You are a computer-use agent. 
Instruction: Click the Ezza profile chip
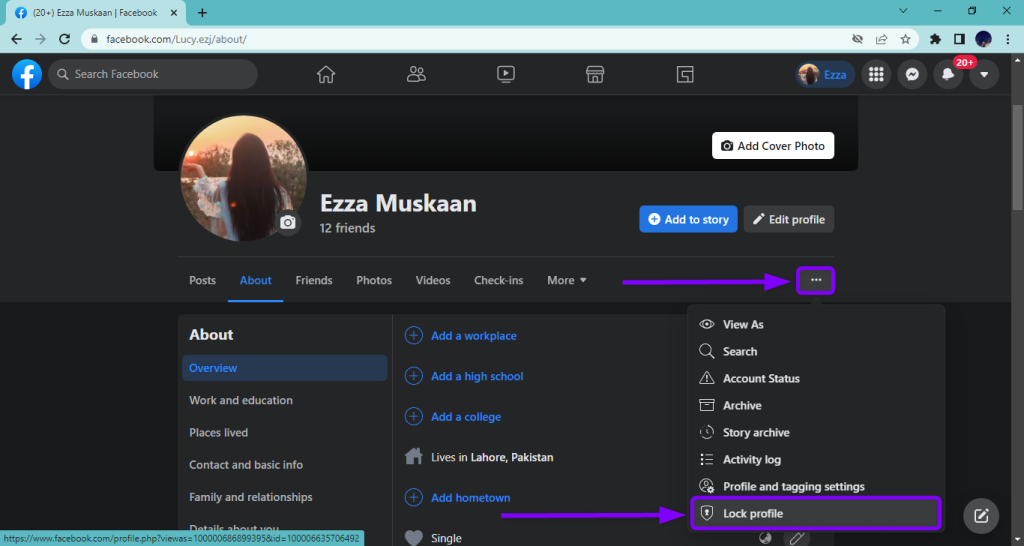click(825, 74)
